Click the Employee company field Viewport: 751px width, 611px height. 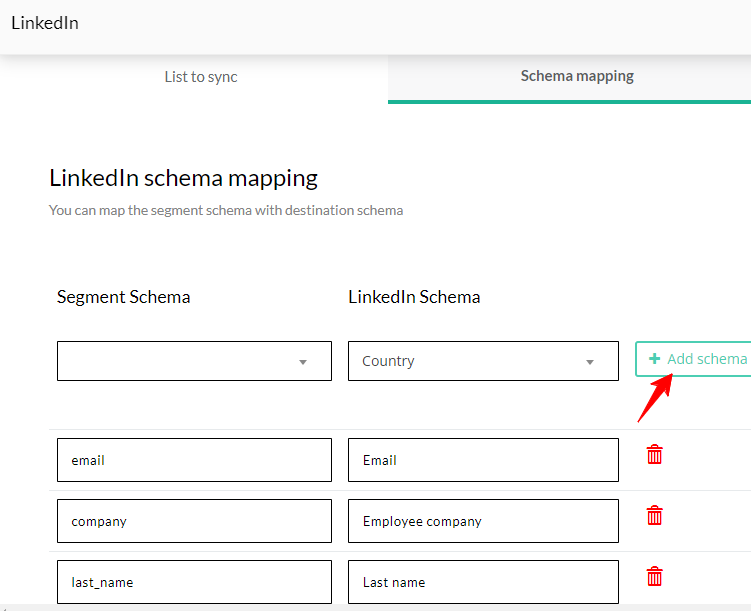pos(483,521)
